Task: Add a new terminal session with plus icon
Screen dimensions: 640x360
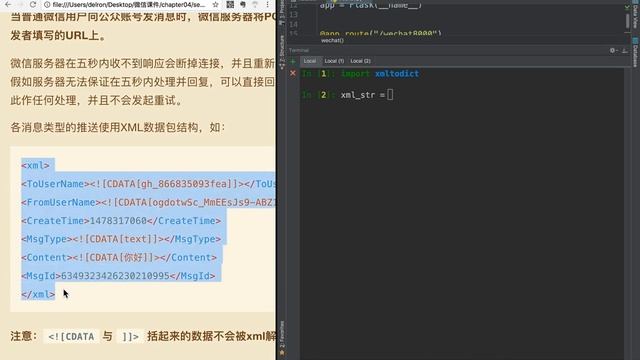Action: [x=293, y=61]
